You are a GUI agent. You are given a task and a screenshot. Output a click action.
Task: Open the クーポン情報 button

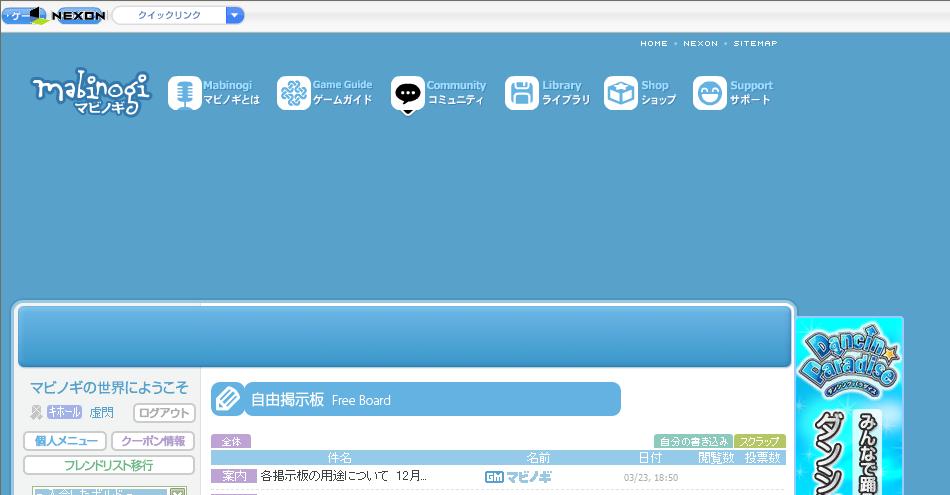pyautogui.click(x=153, y=441)
